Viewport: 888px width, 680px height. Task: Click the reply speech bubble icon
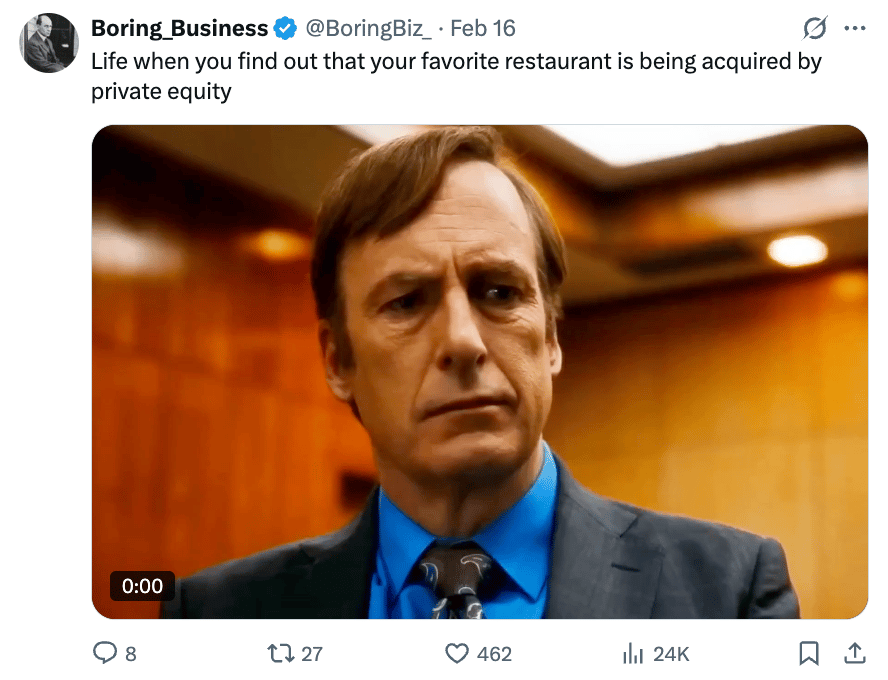[x=105, y=653]
